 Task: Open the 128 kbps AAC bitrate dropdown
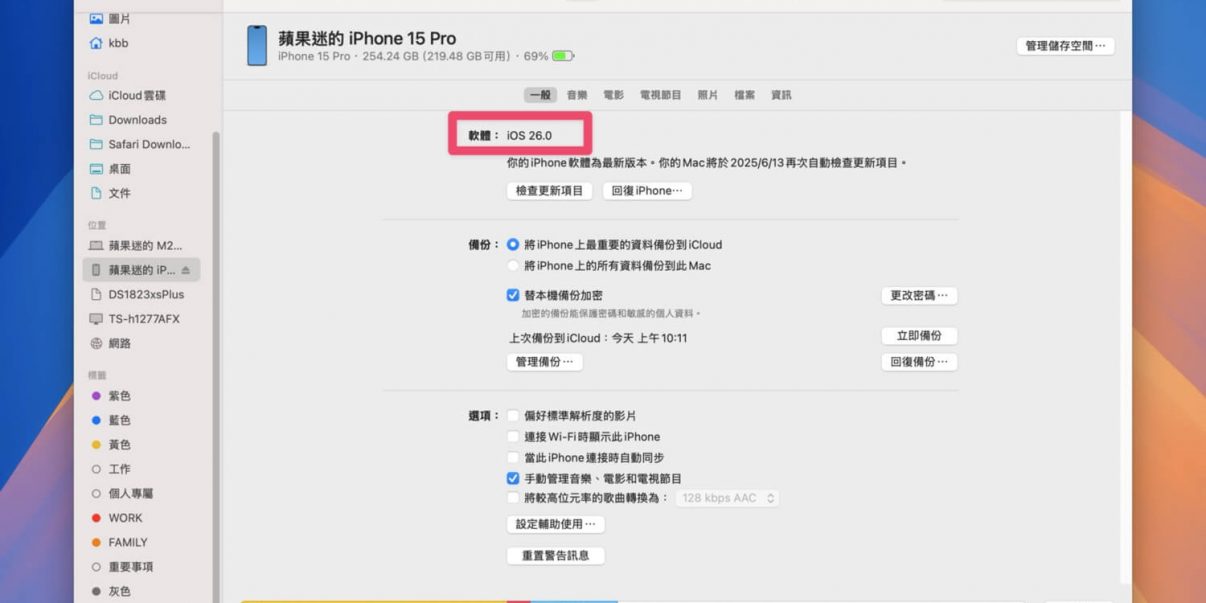728,498
